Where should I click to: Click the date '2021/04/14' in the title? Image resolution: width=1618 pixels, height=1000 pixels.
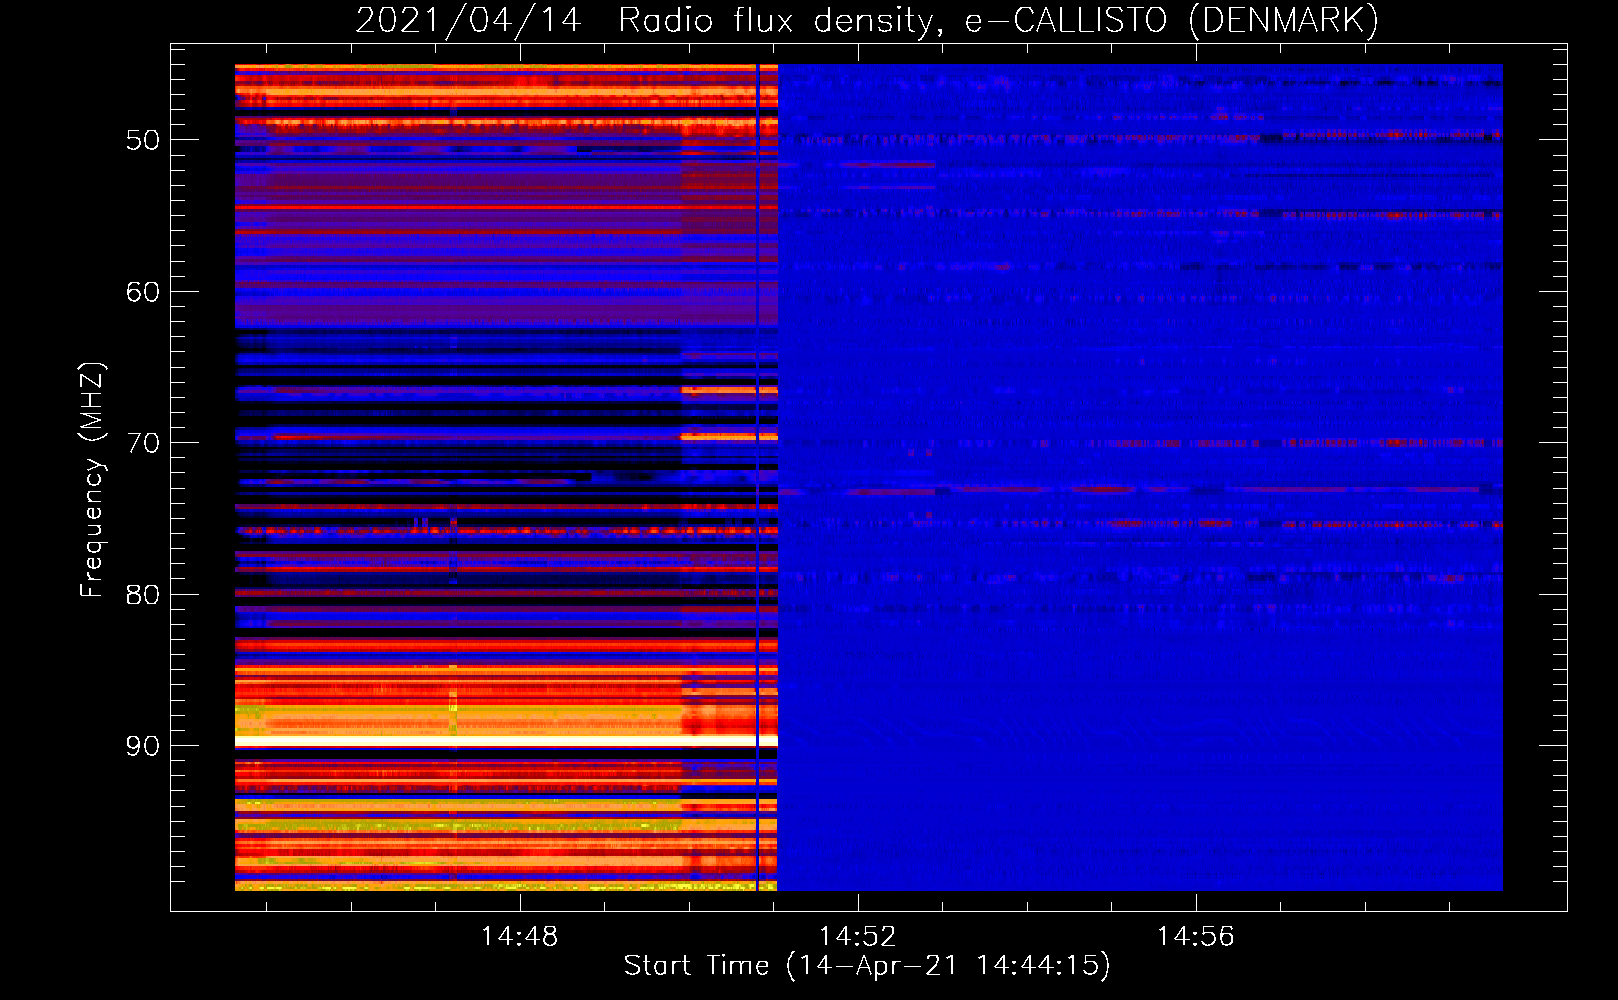point(468,21)
